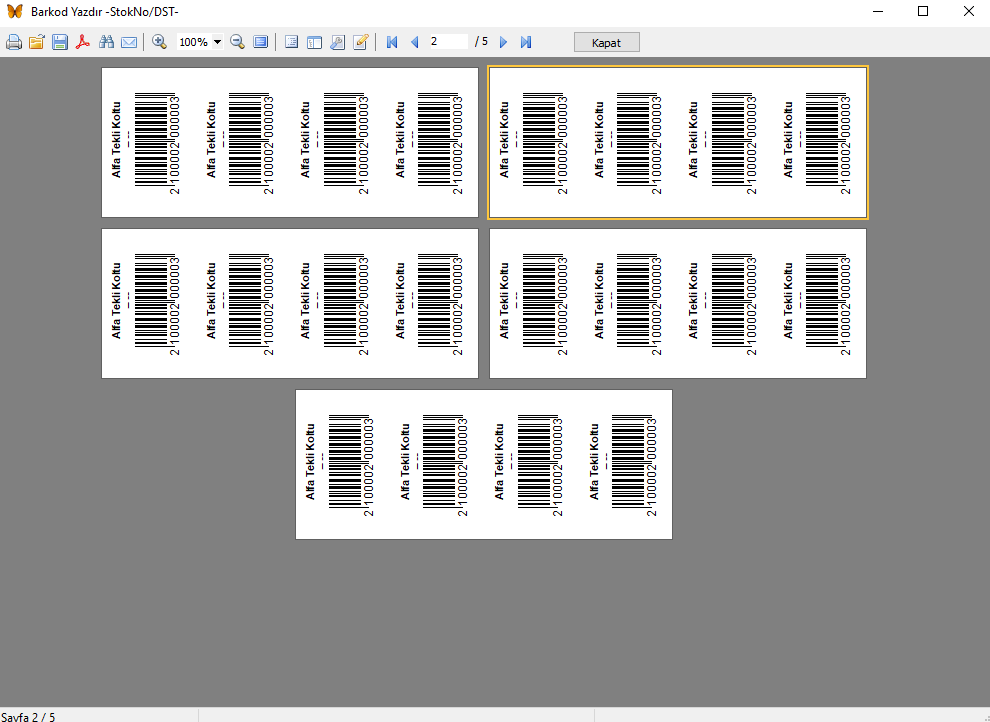Print the barcode report
The image size is (990, 722).
[14, 42]
